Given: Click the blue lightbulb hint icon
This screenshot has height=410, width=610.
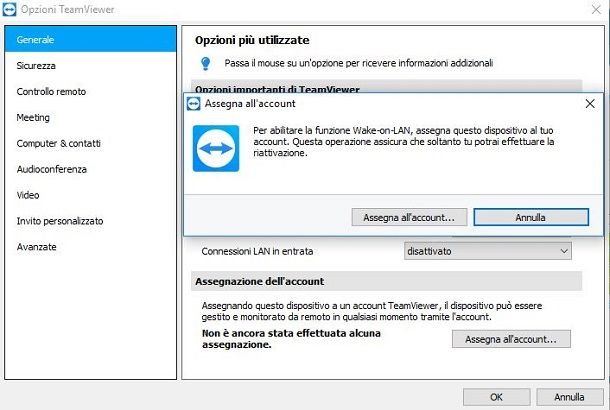Looking at the screenshot, I should pos(206,63).
